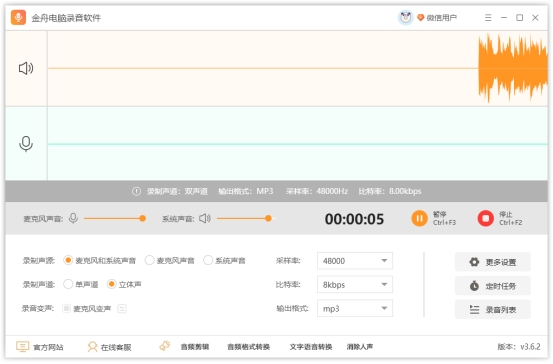The image size is (553, 364).
Task: Open 消除人声 vocal remover
Action: click(360, 347)
